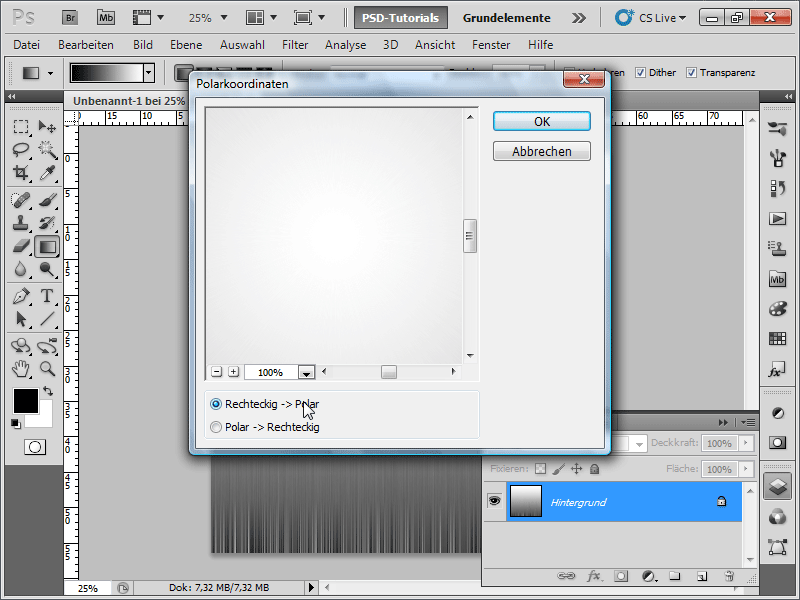Toggle lock all in Fixieren row
This screenshot has height=600, width=800.
pyautogui.click(x=594, y=468)
